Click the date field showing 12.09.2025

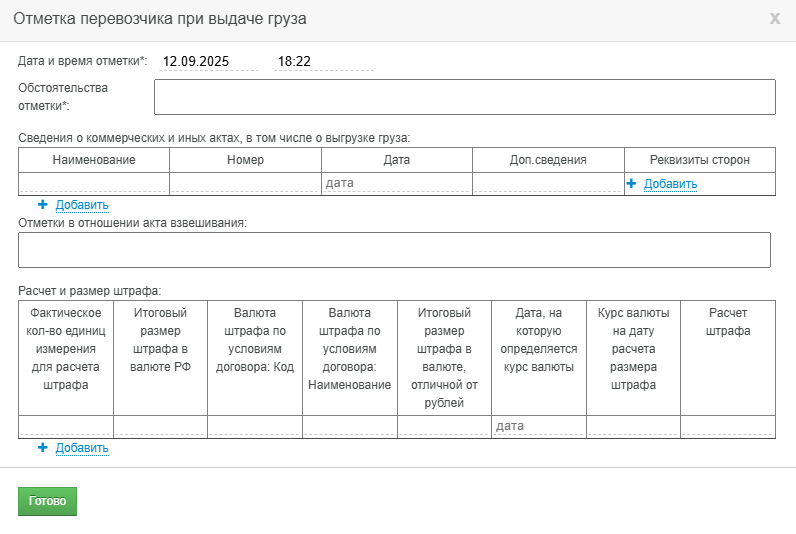coord(209,61)
